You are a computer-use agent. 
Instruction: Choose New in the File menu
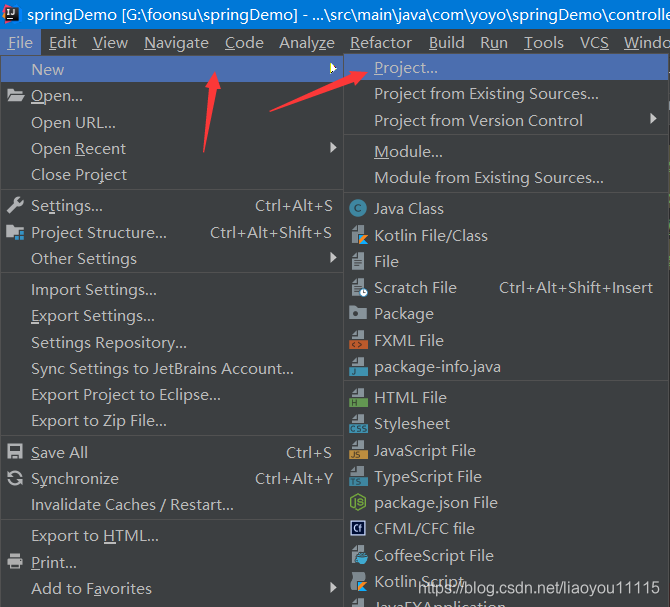[172, 69]
